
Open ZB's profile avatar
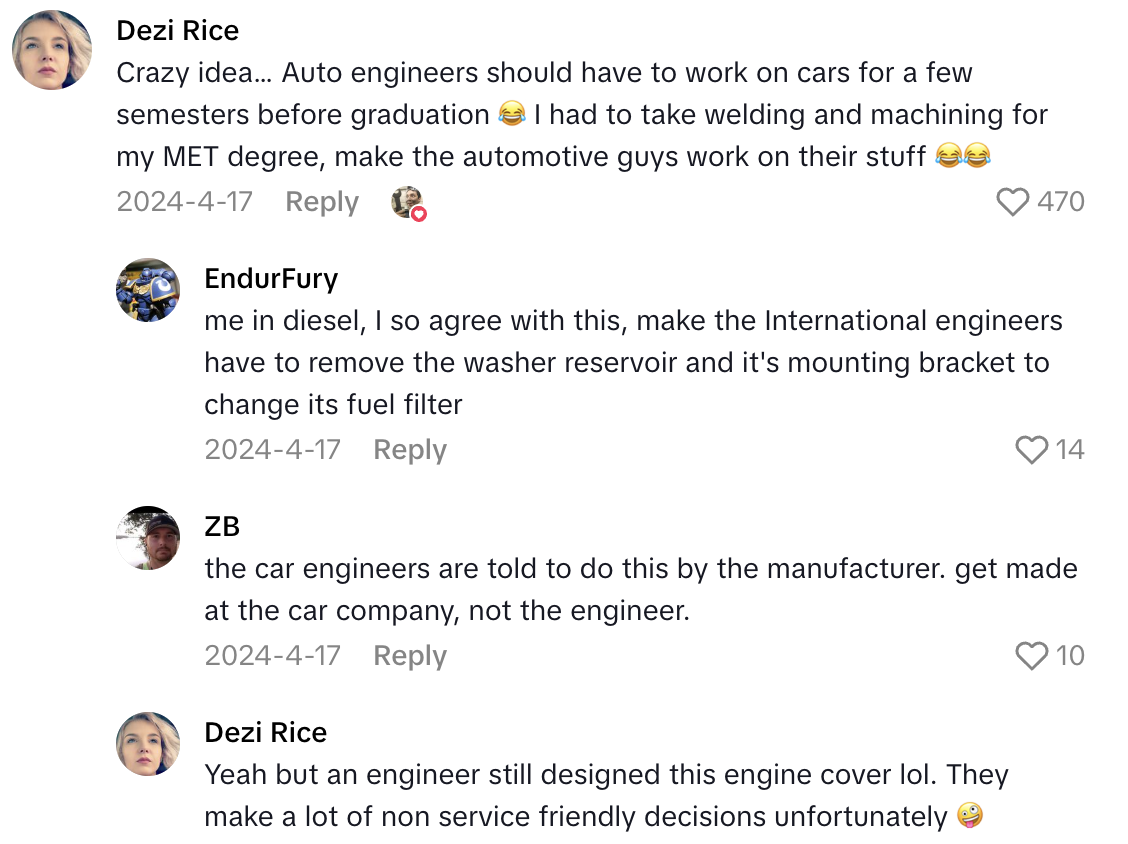148,537
